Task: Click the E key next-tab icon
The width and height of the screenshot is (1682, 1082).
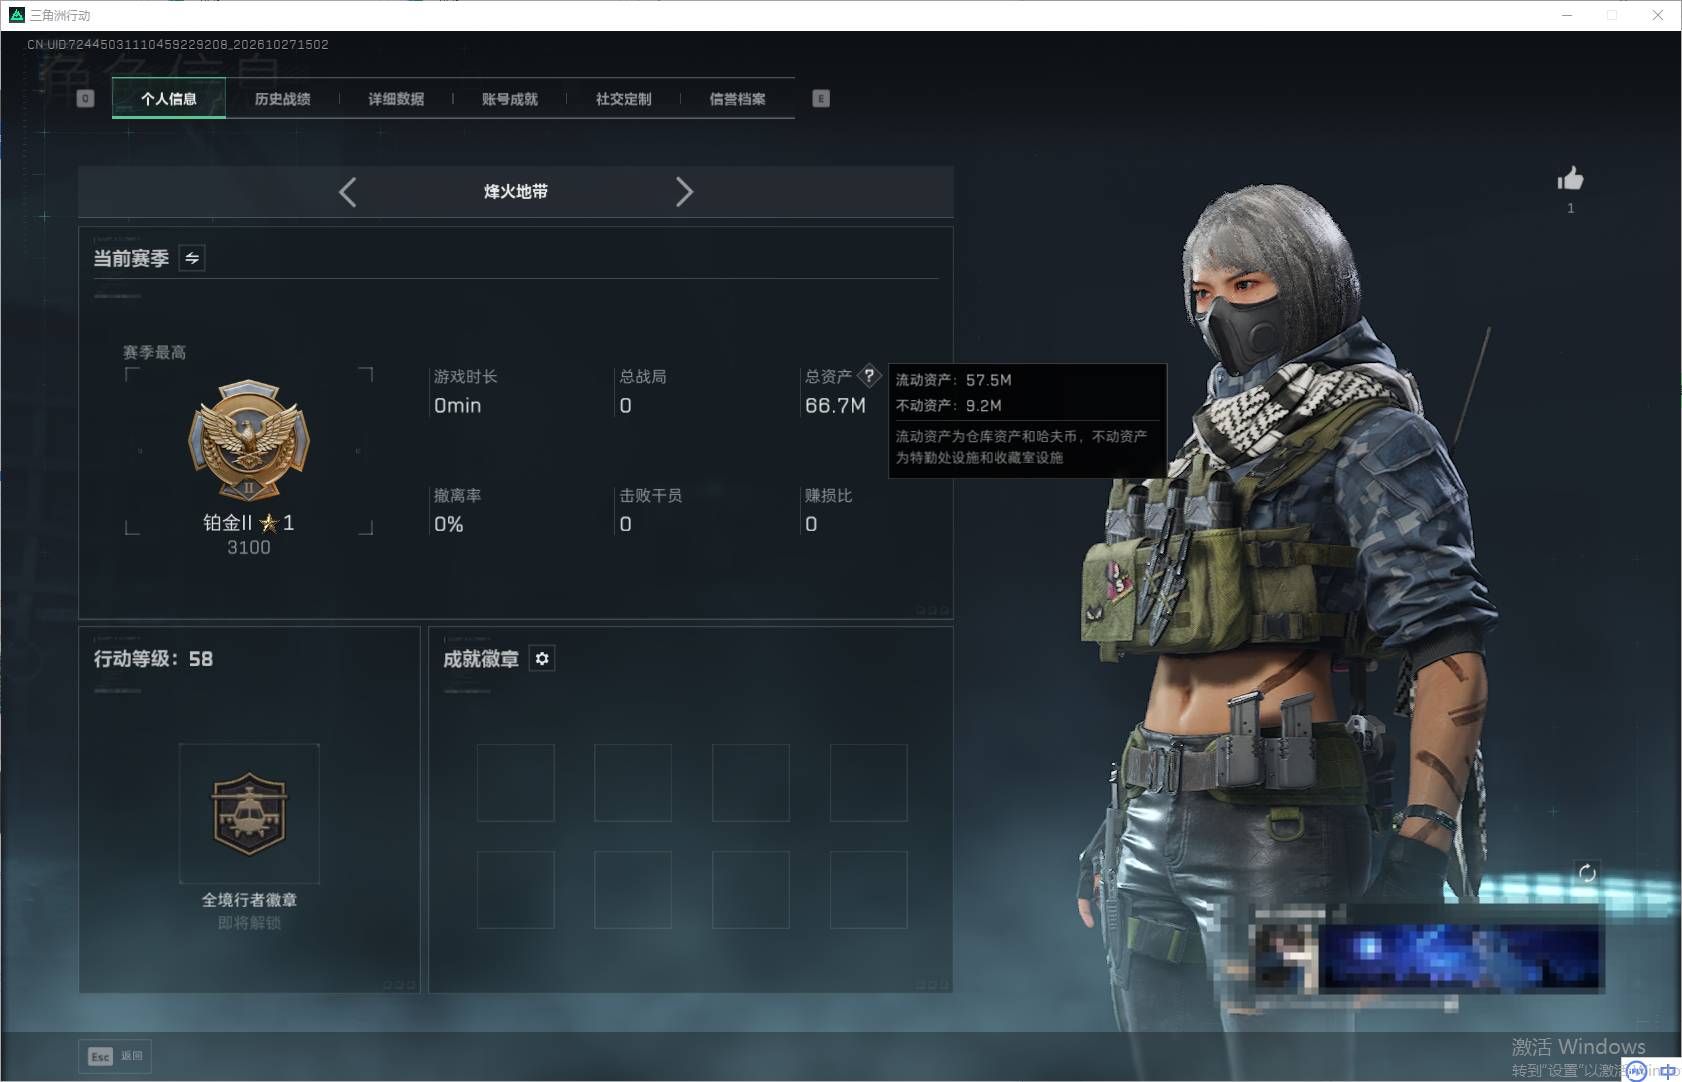Action: [821, 98]
